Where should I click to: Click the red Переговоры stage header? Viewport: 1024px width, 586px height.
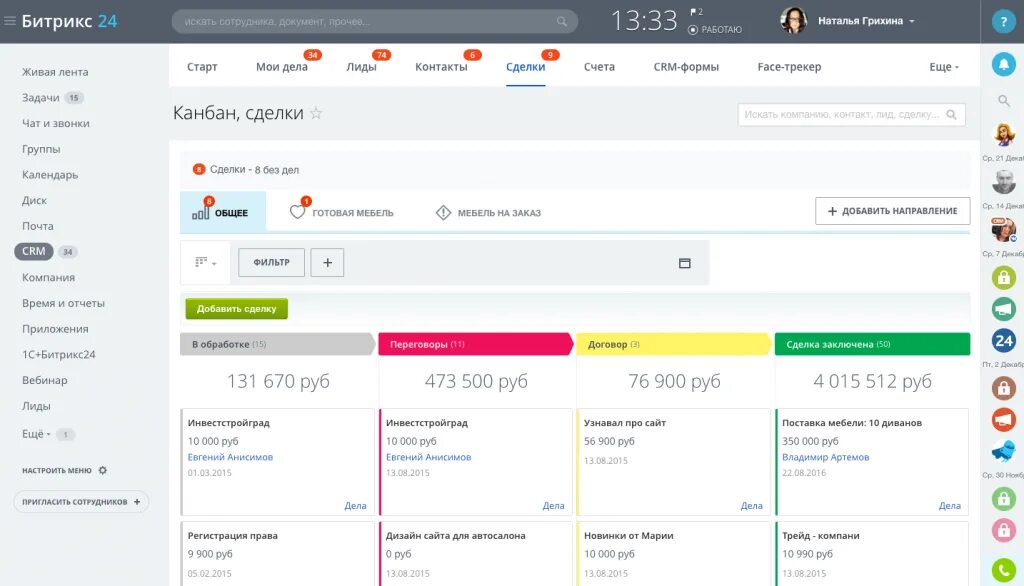(475, 344)
